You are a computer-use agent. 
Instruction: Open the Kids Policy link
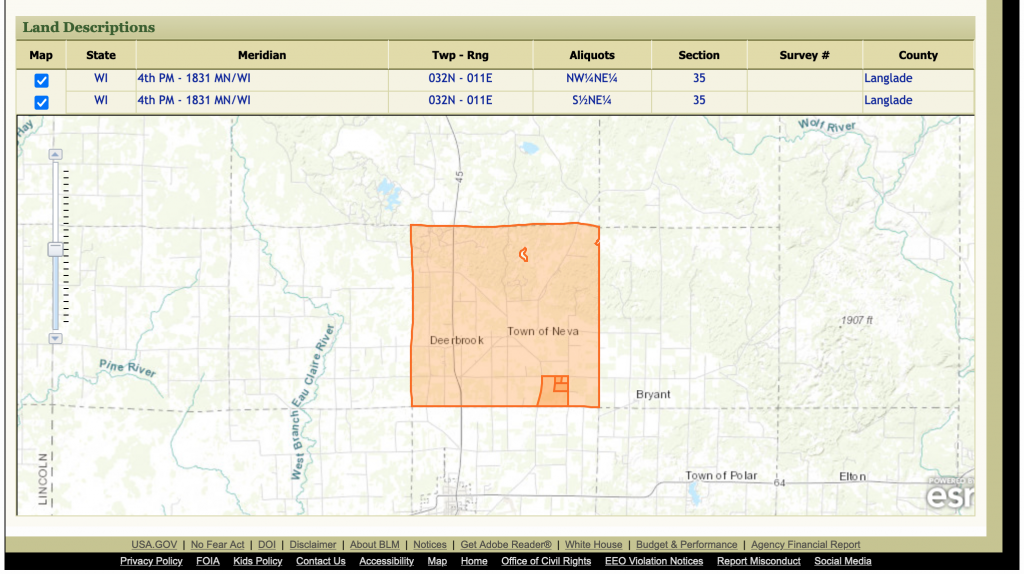click(257, 561)
